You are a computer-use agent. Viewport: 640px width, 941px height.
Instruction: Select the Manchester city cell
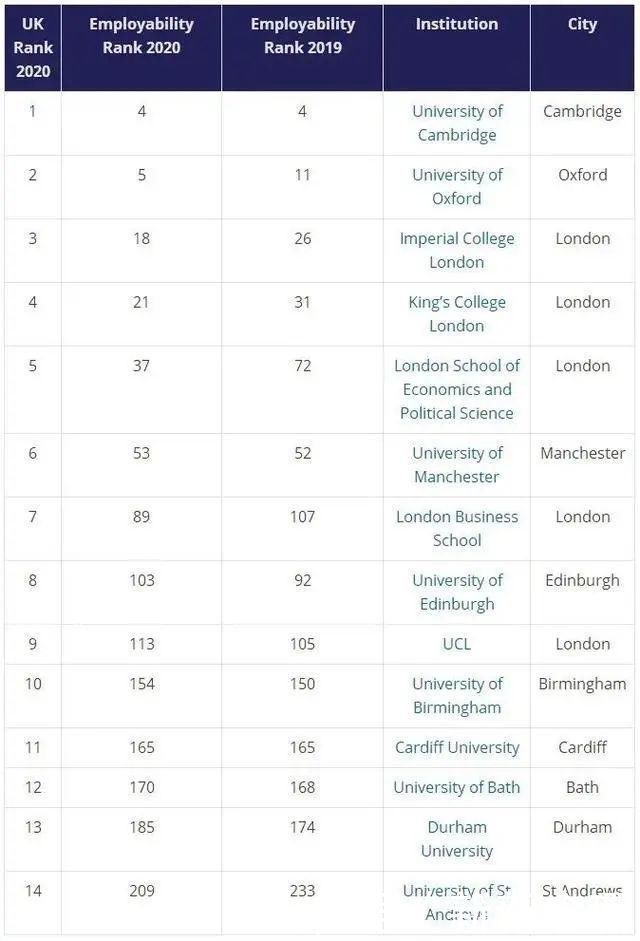tap(582, 453)
